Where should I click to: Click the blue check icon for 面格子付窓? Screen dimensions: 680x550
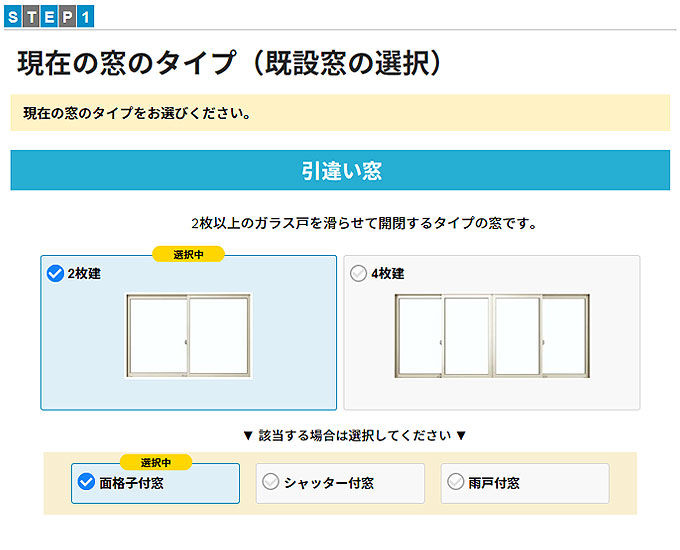click(87, 482)
